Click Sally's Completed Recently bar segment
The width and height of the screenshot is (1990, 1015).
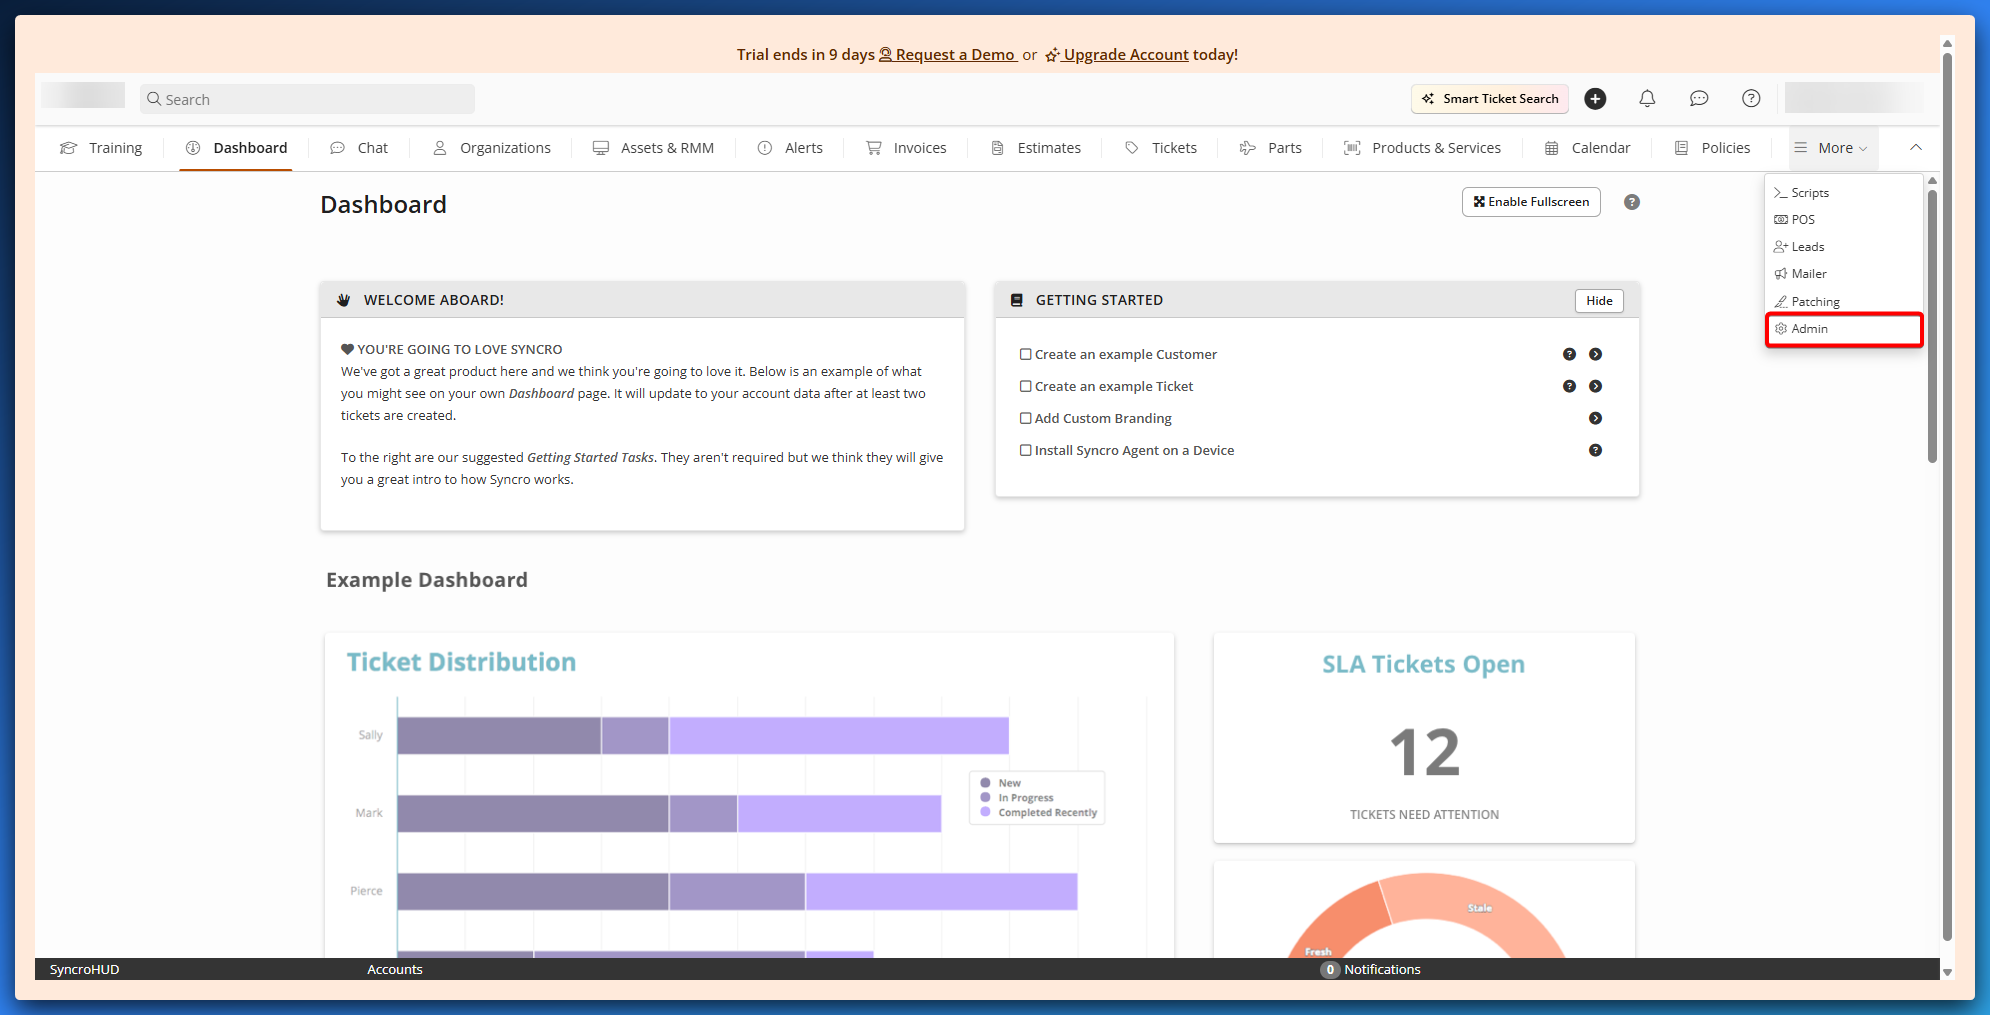click(839, 735)
